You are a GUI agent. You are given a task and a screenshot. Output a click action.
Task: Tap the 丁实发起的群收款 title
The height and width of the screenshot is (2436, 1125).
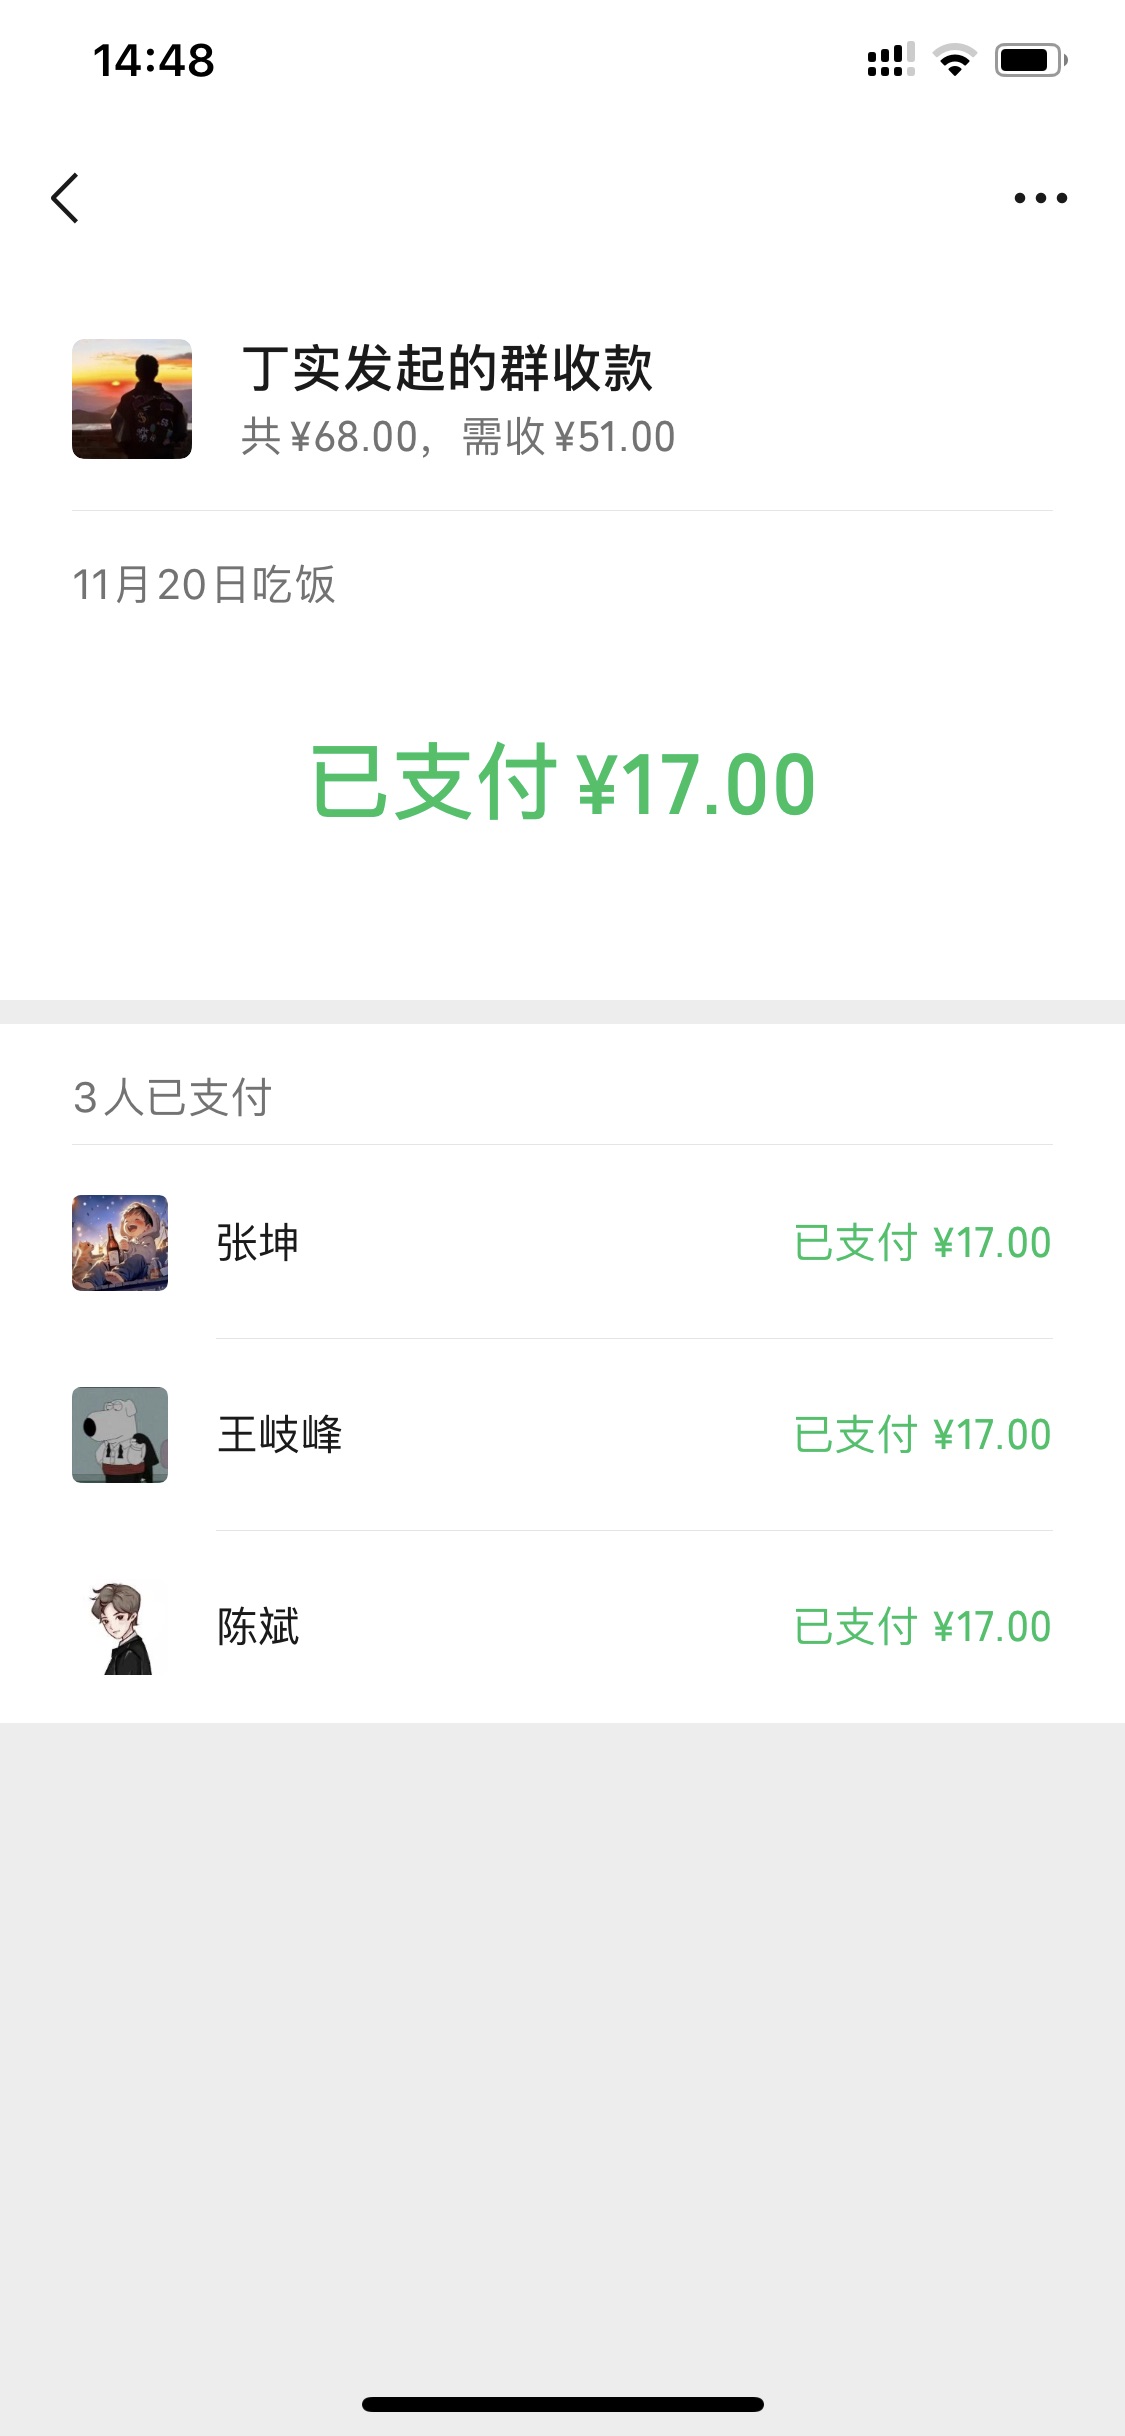tap(447, 368)
